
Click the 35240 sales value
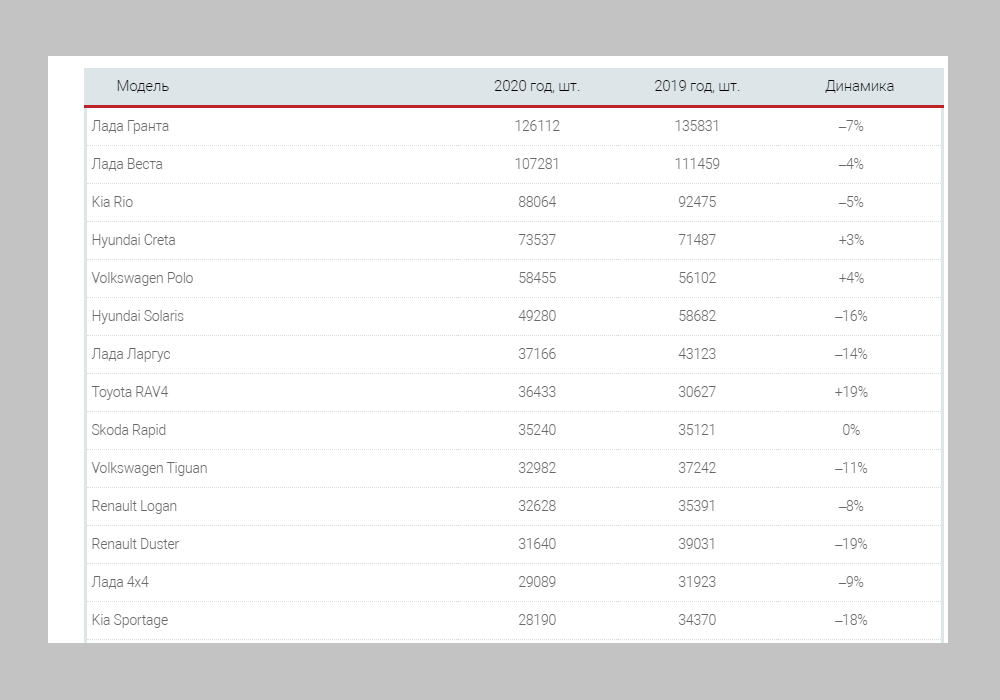click(x=537, y=430)
